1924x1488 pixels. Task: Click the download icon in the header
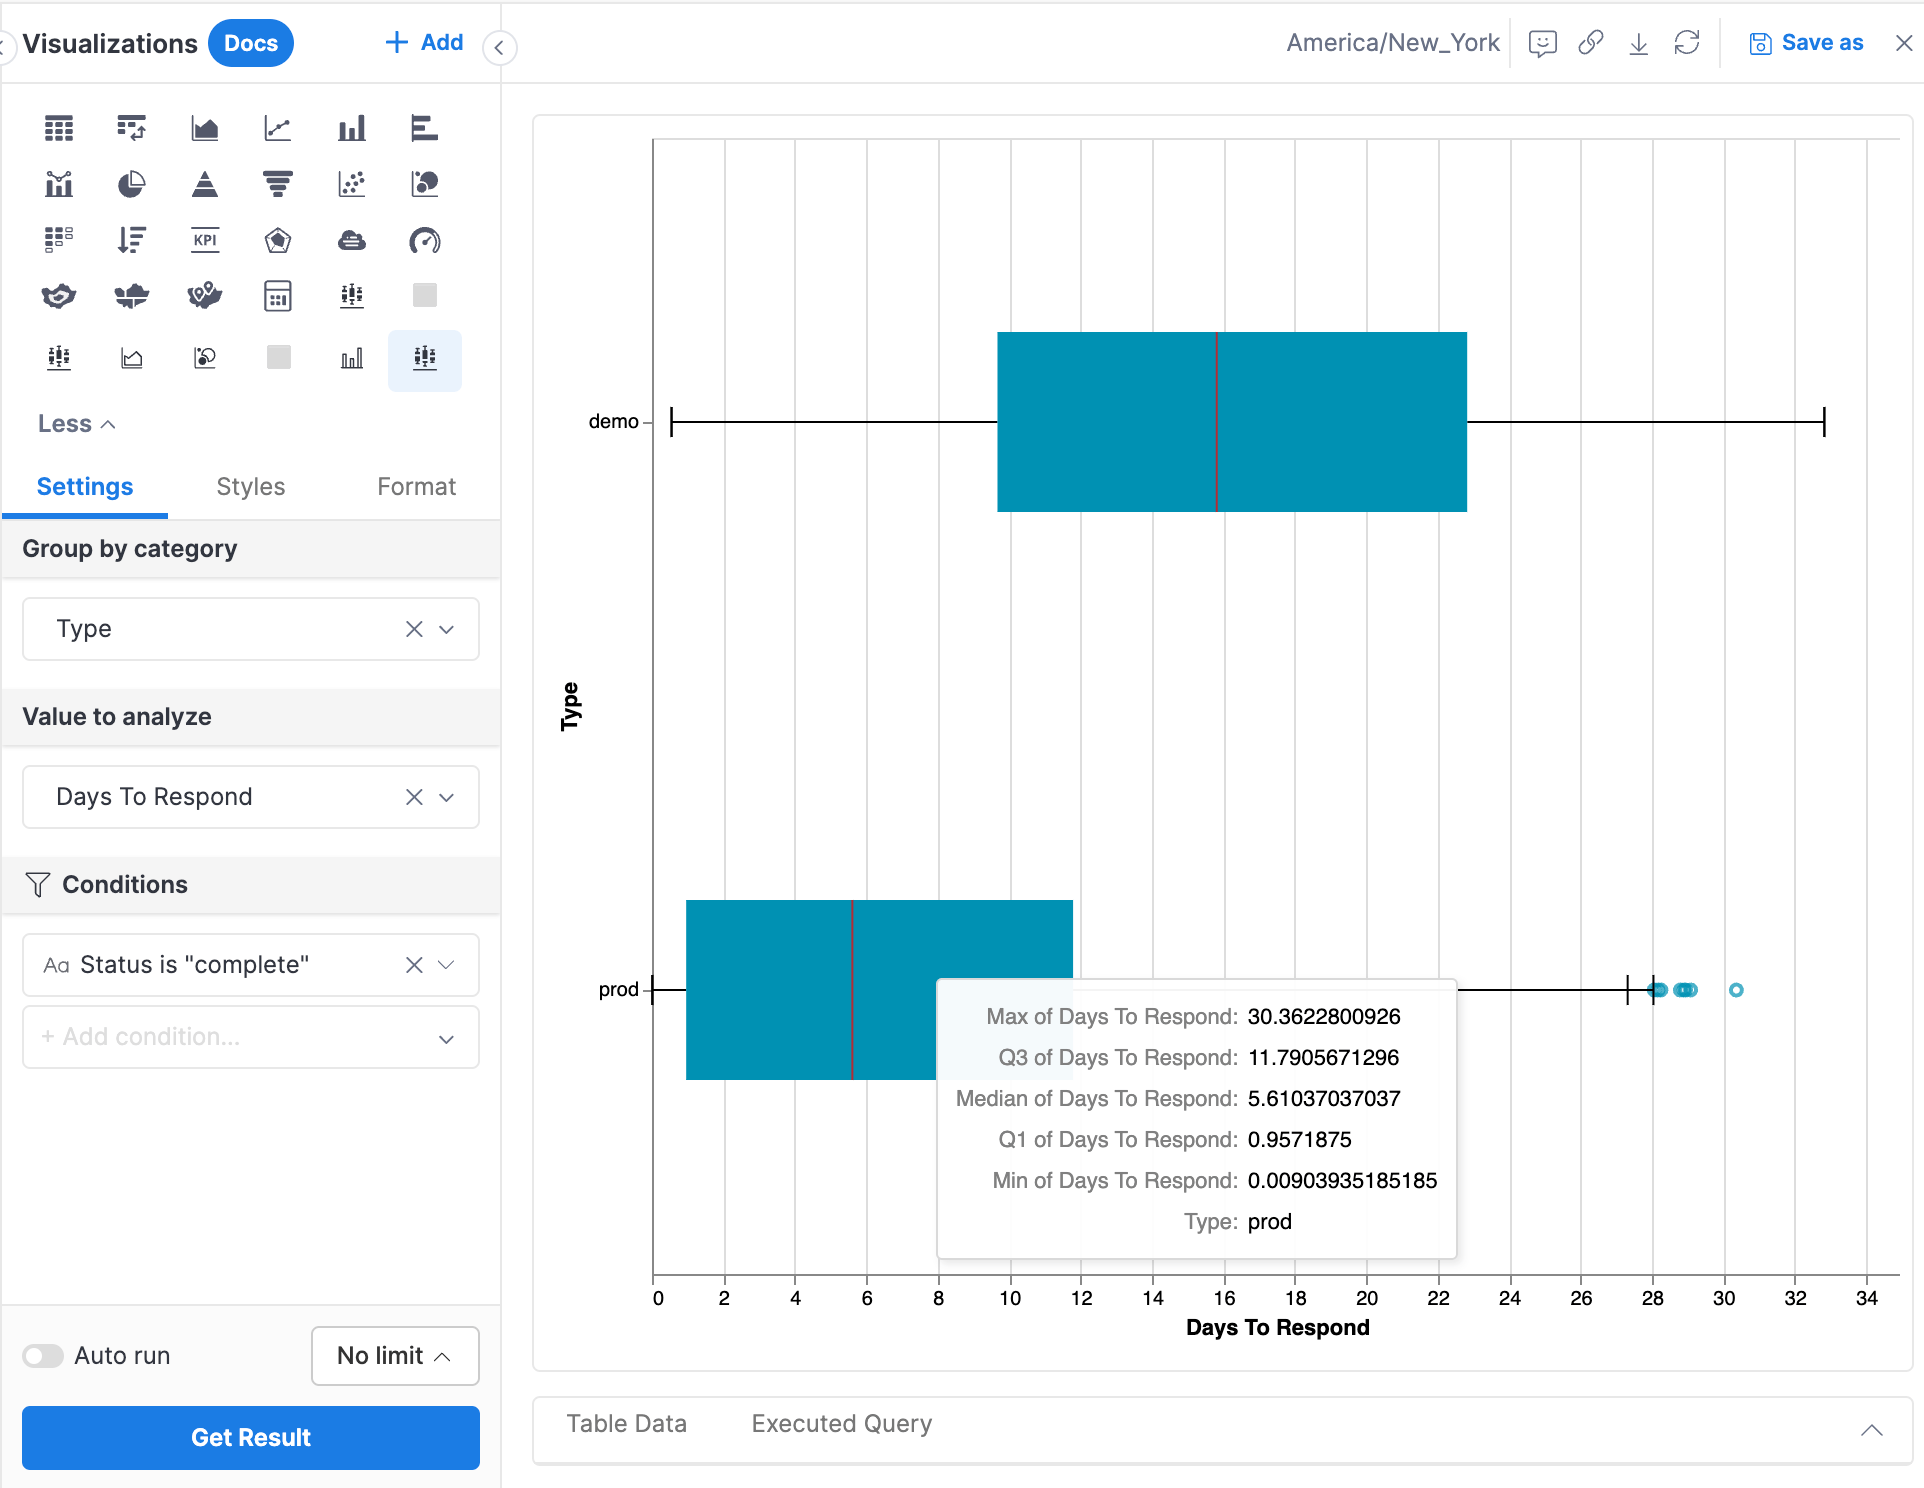click(1638, 43)
